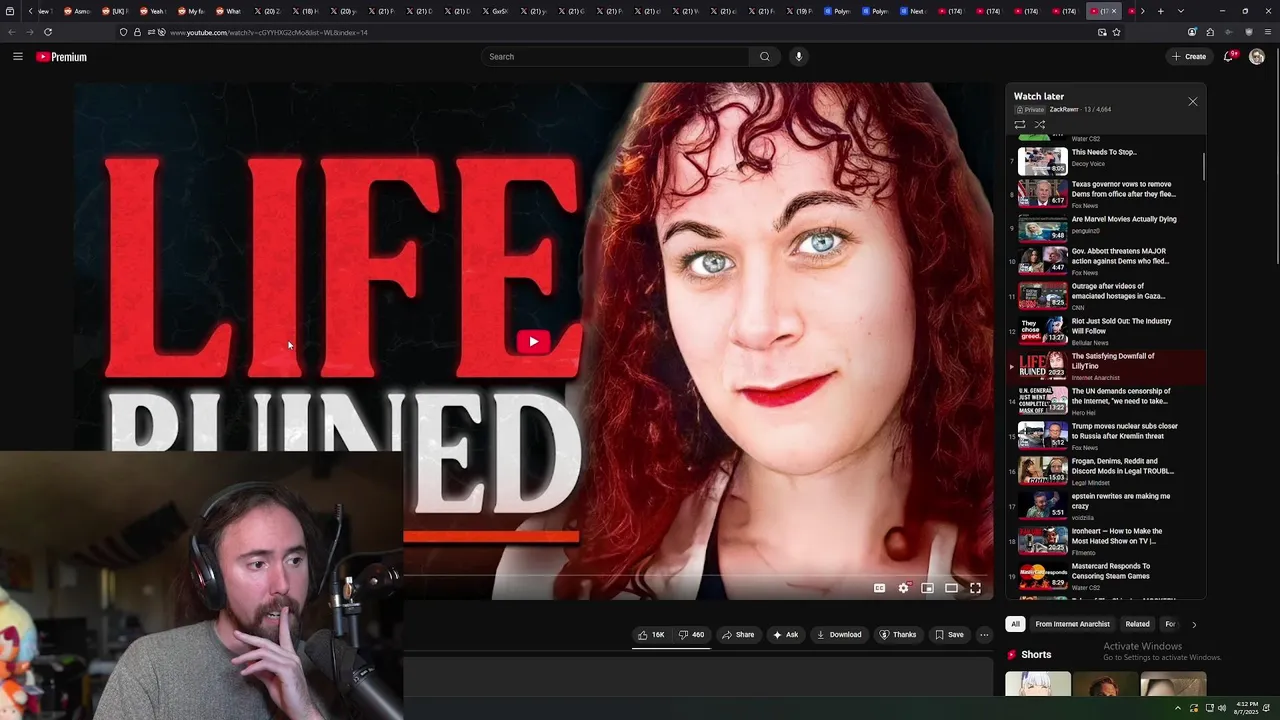Switch to the GorSK browser tab
The height and width of the screenshot is (720, 1280).
point(497,11)
